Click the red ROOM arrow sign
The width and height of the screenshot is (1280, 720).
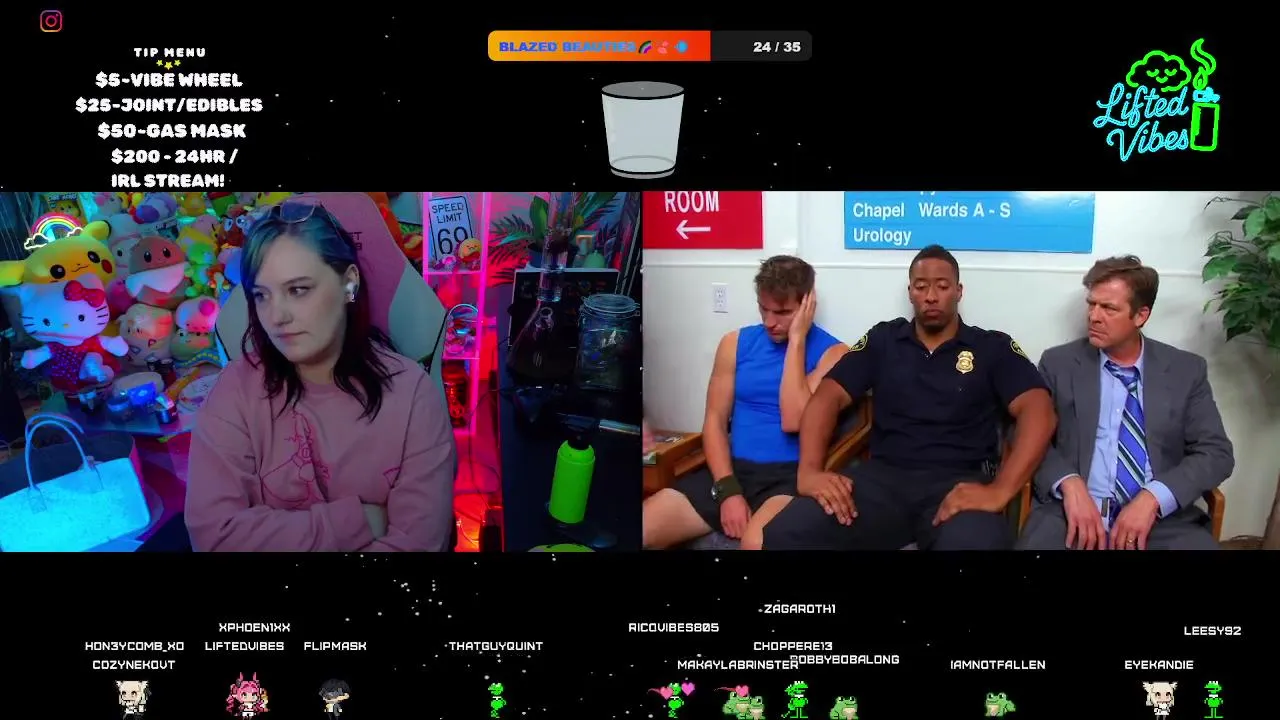click(702, 219)
